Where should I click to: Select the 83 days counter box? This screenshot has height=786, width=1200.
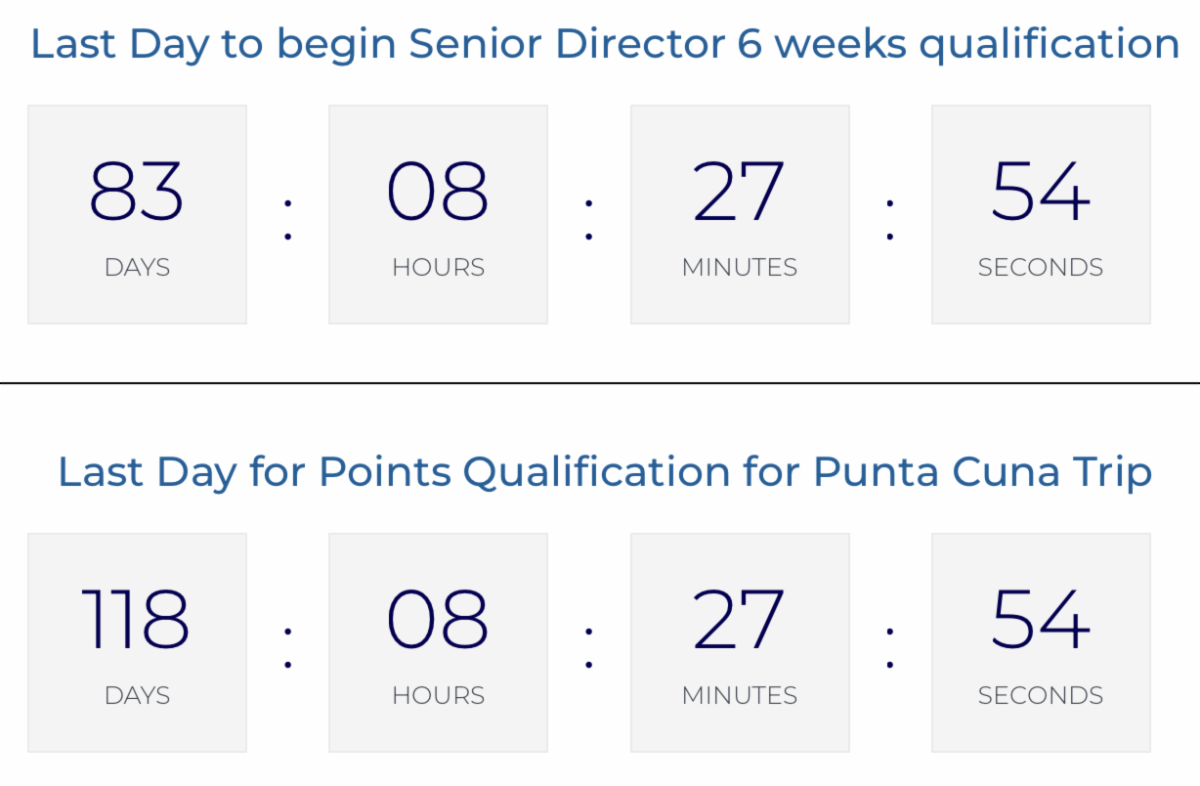137,214
